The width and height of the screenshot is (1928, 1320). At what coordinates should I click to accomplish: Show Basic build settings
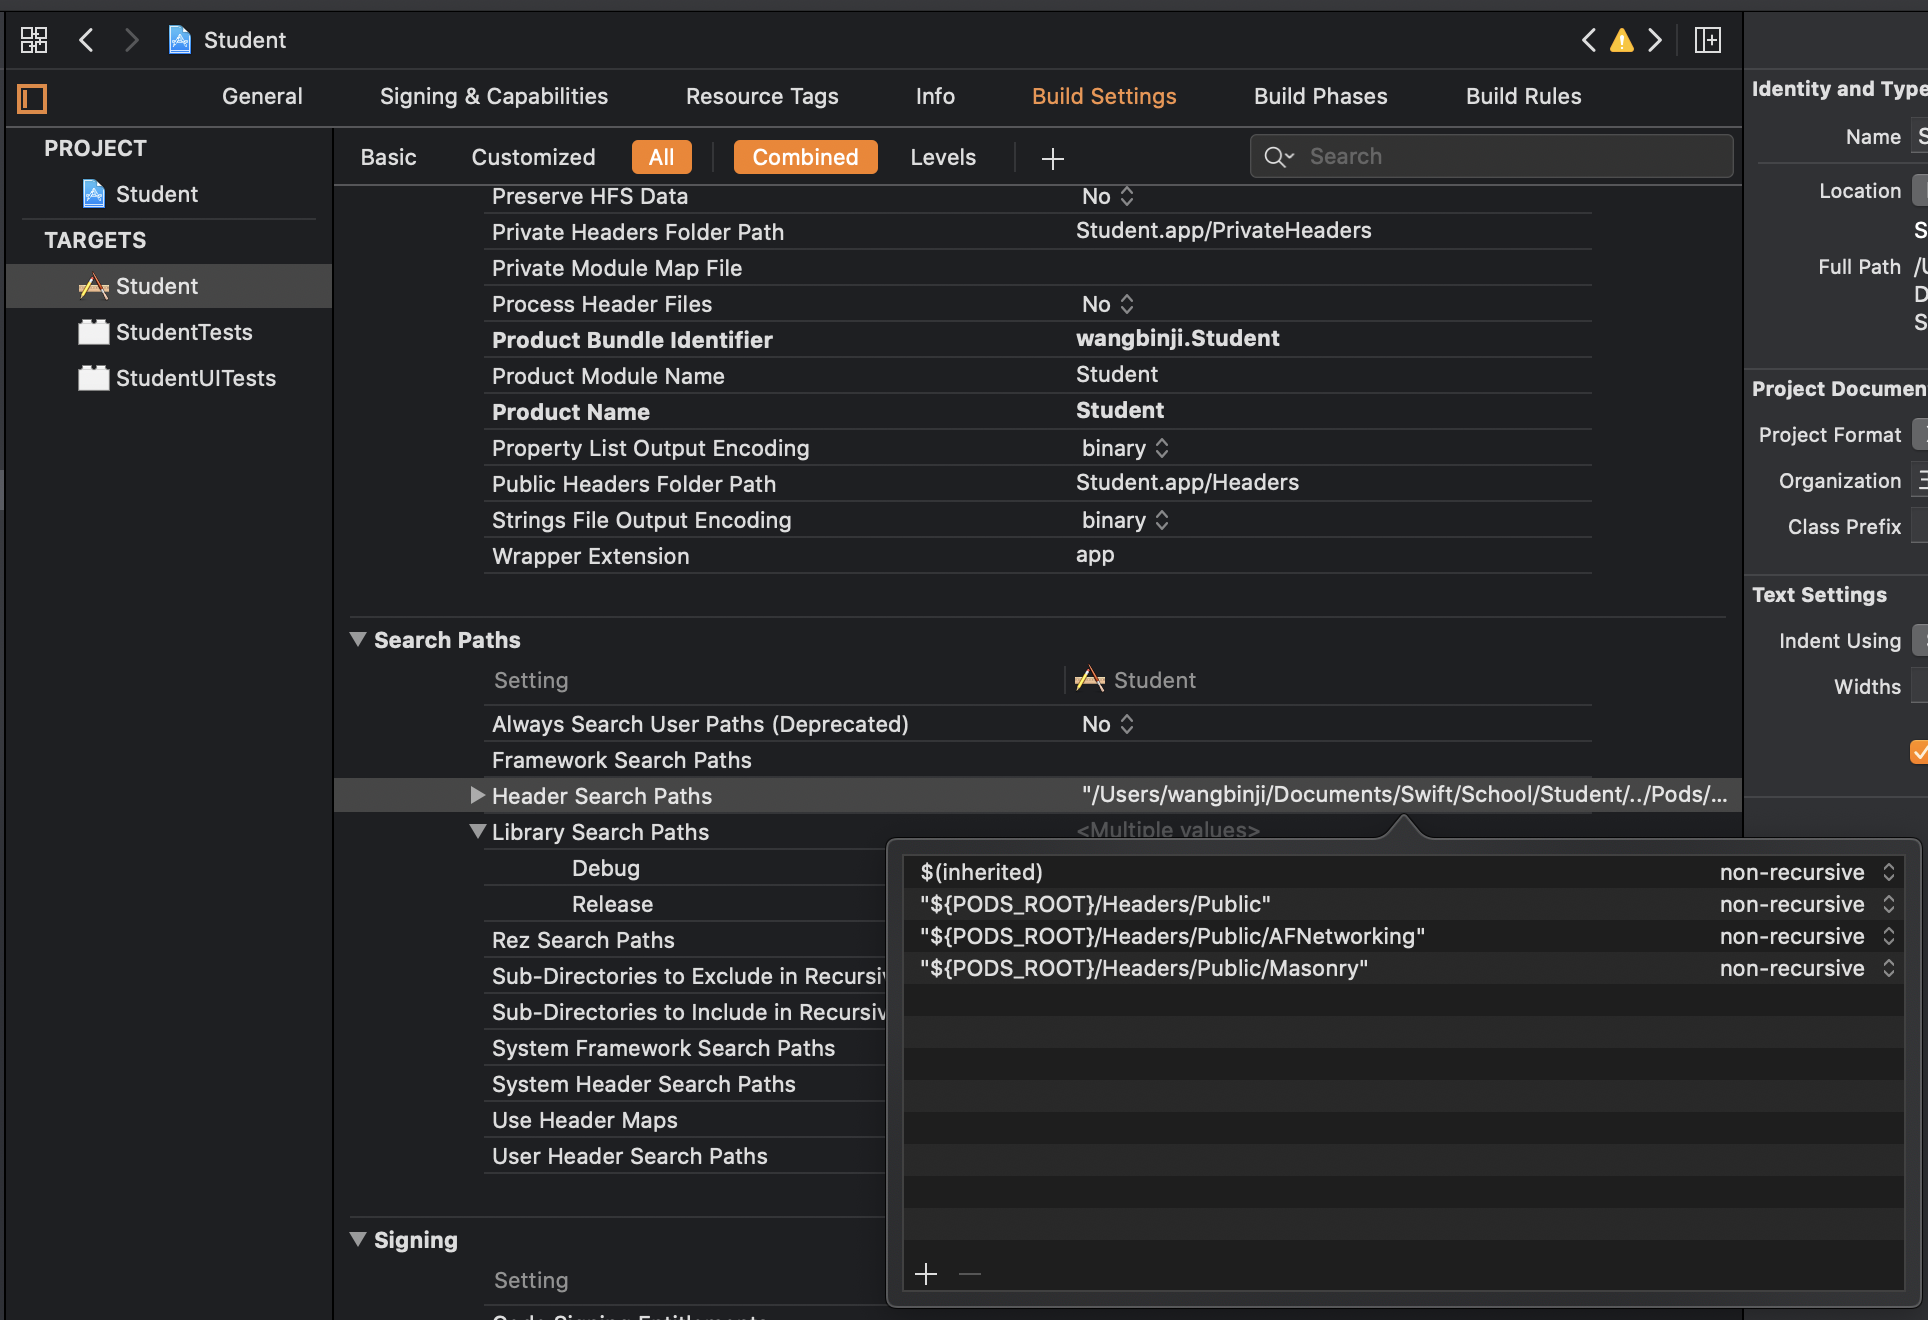[x=388, y=157]
